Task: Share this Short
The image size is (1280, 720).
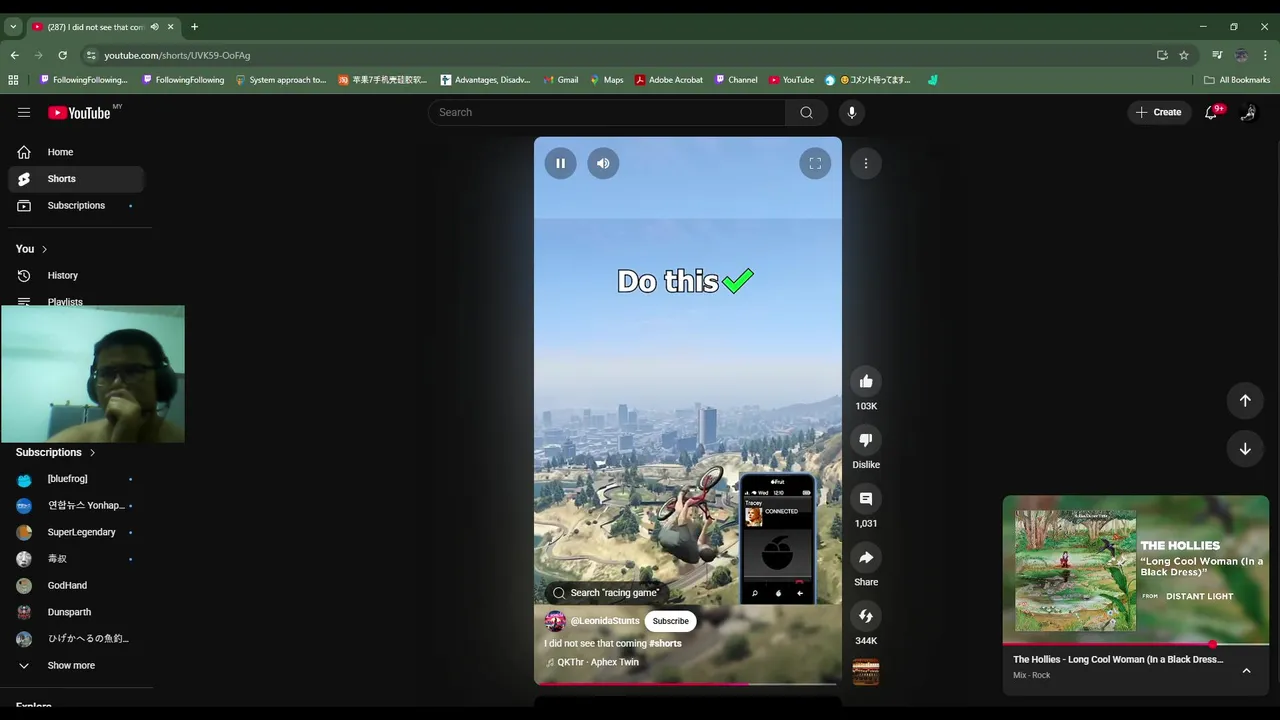Action: click(x=866, y=557)
